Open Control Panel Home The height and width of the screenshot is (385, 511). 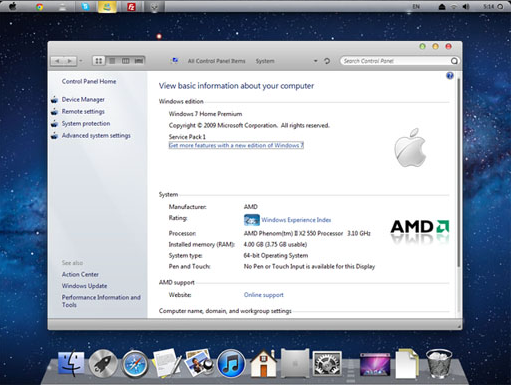[89, 81]
